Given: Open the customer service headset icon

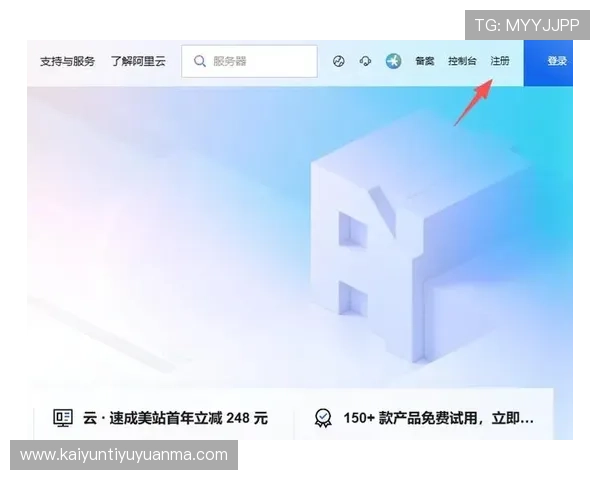Looking at the screenshot, I should tap(365, 61).
